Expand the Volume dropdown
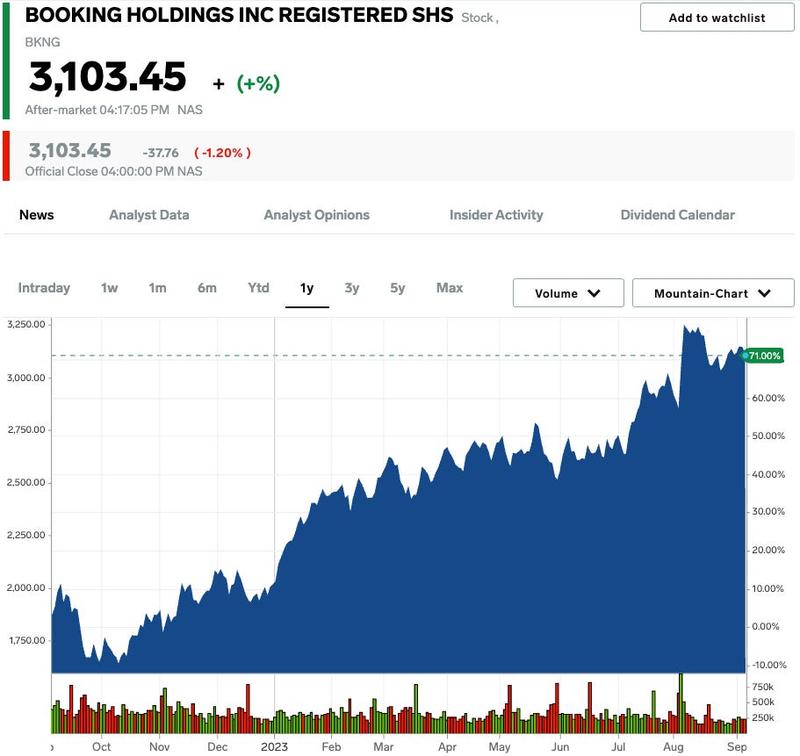This screenshot has height=756, width=800. click(x=568, y=293)
